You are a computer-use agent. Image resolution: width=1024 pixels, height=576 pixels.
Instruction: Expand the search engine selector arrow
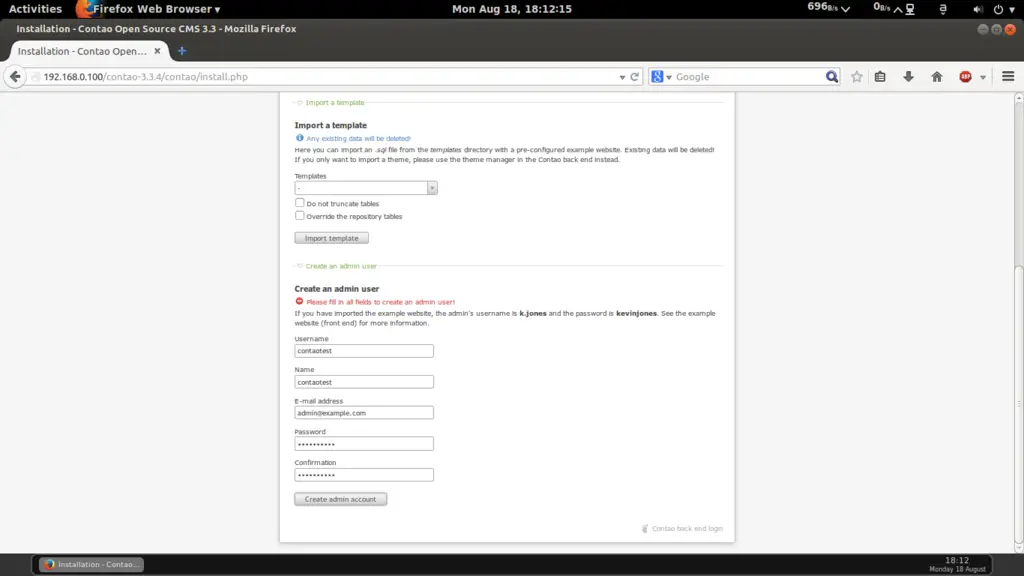pyautogui.click(x=669, y=77)
